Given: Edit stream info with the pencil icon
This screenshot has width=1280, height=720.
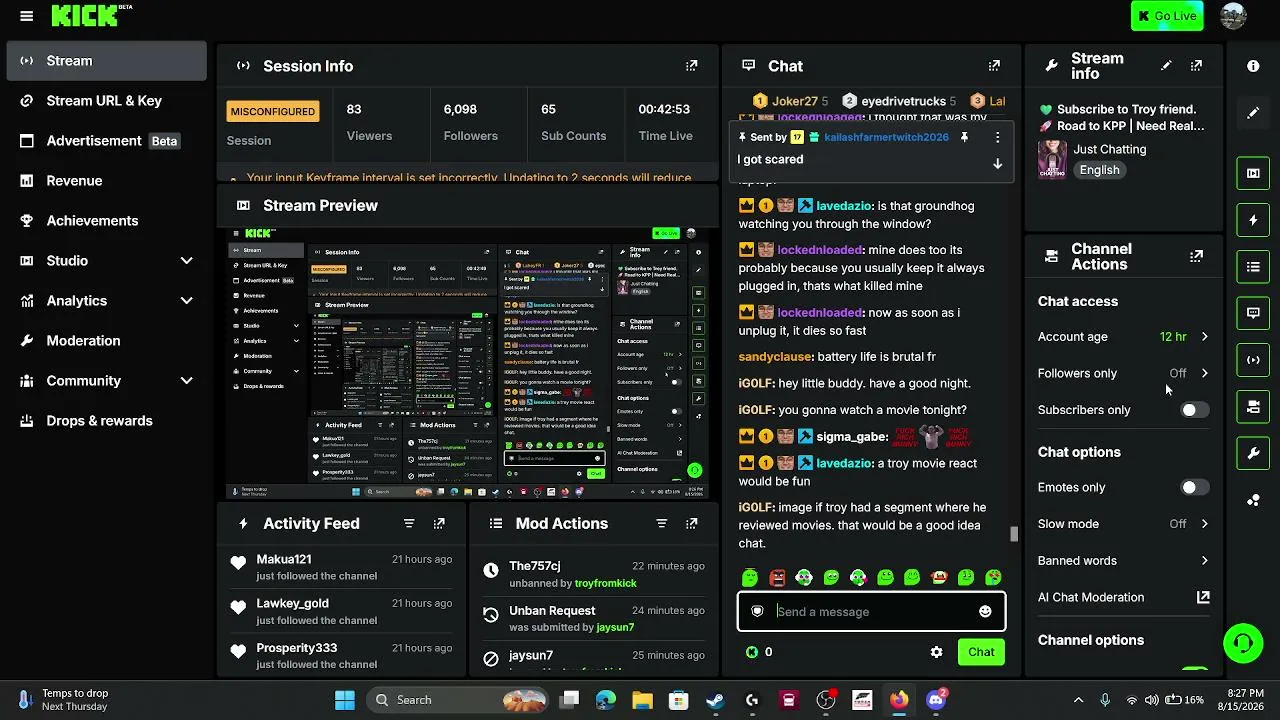Looking at the screenshot, I should tap(1166, 66).
